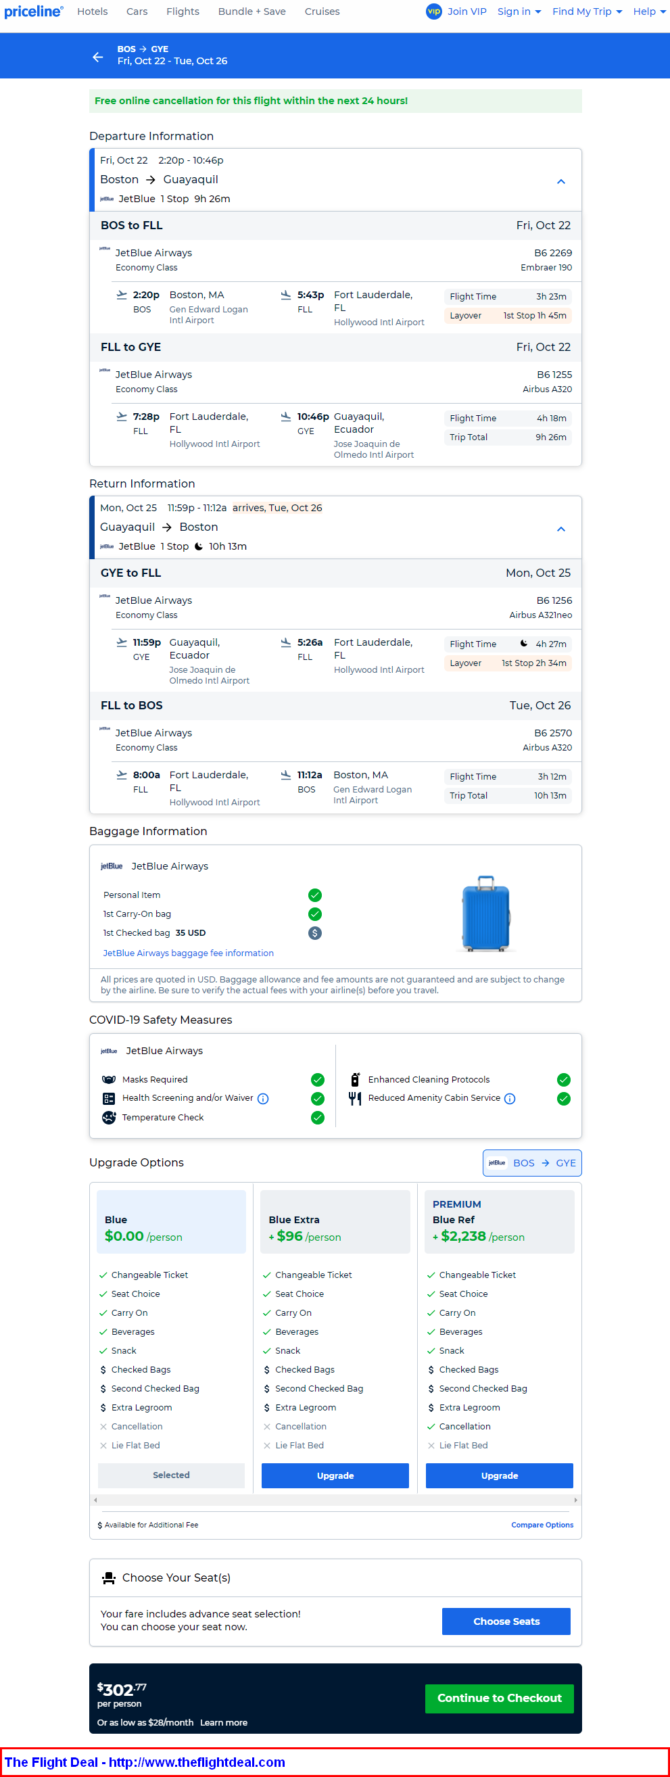Screen dimensions: 670x1777
Task: Click the Reduced Amenity utensils icon
Action: [x=355, y=1098]
